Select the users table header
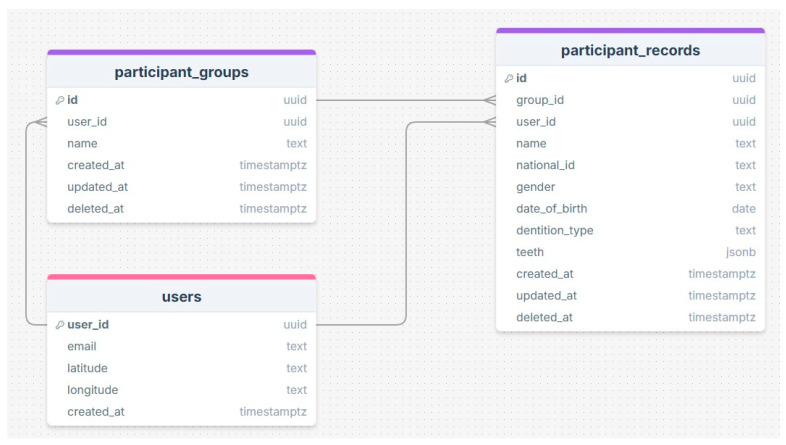The image size is (786, 445). click(x=181, y=296)
